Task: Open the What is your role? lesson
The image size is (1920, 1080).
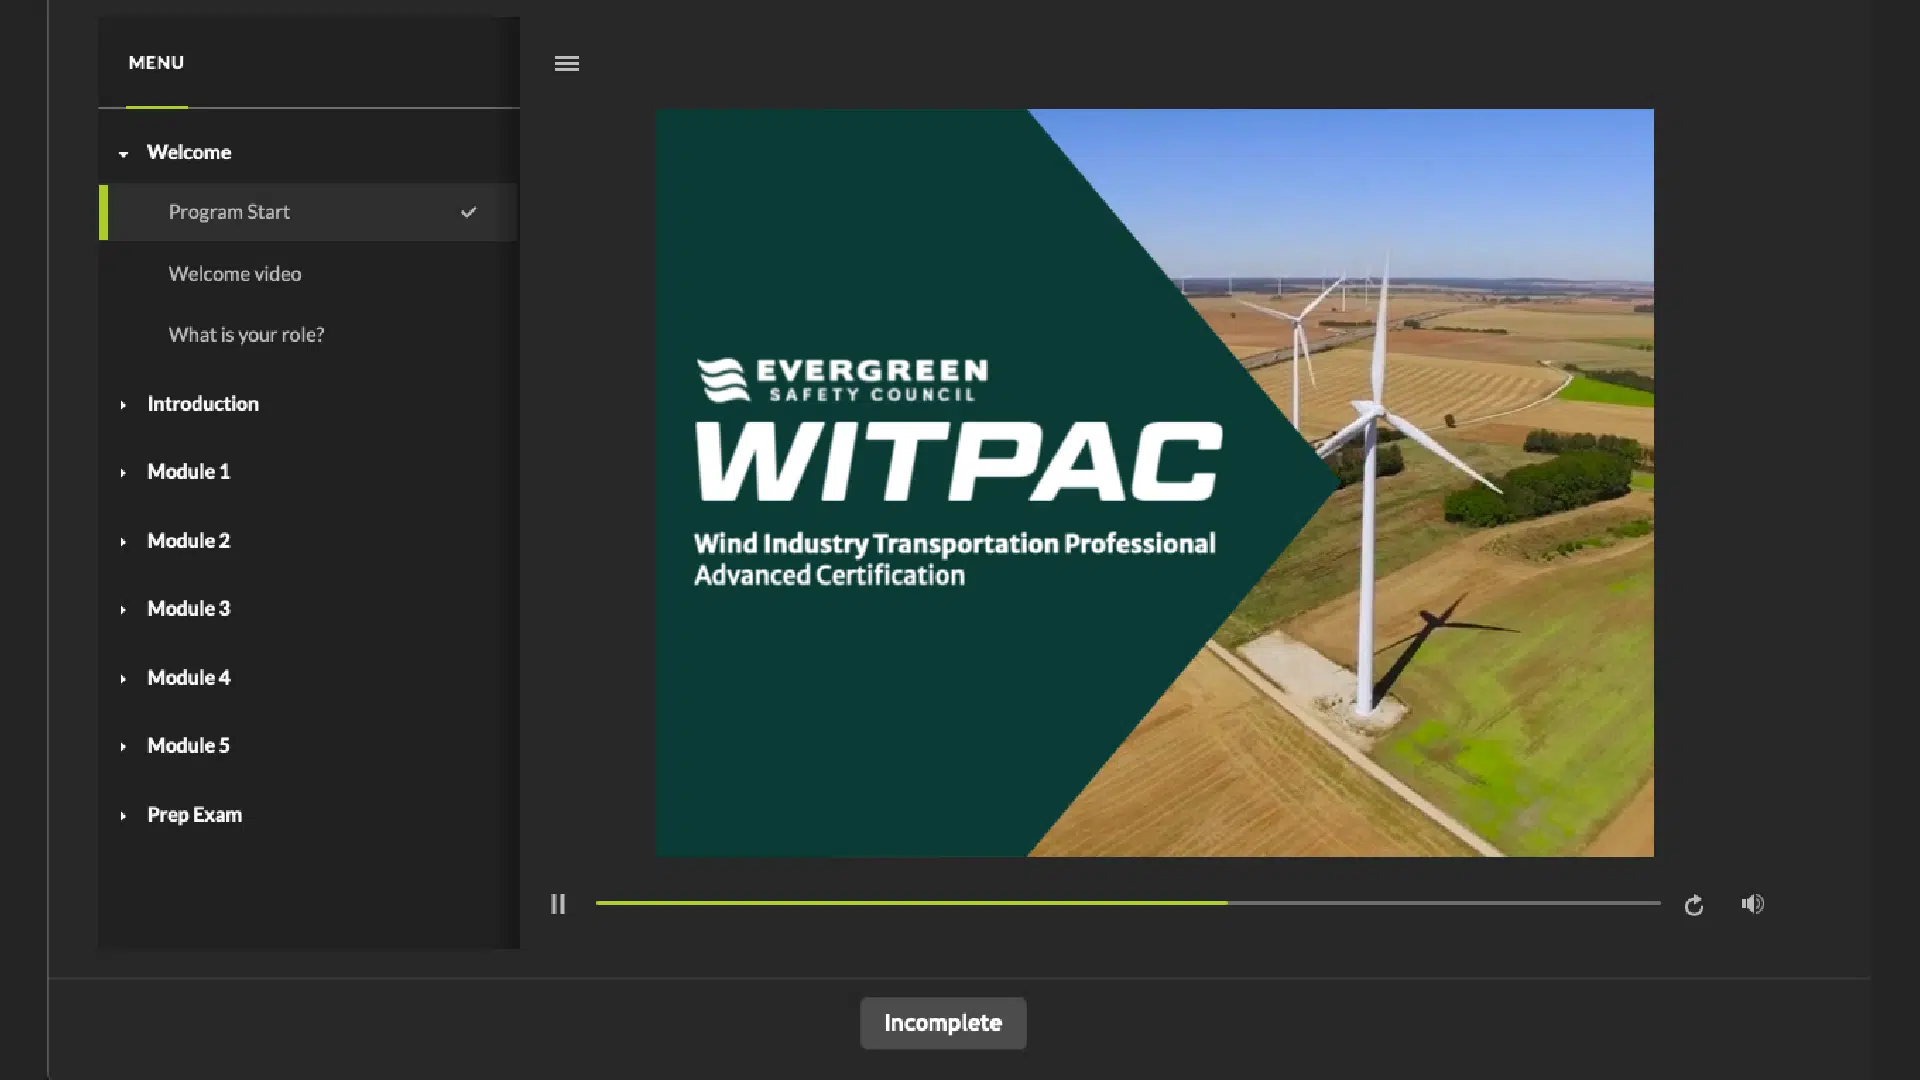Action: pyautogui.click(x=246, y=334)
